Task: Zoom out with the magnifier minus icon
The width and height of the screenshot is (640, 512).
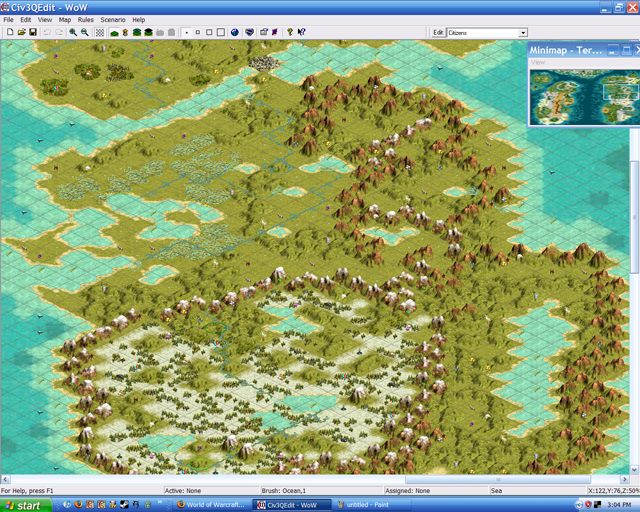Action: [85, 32]
